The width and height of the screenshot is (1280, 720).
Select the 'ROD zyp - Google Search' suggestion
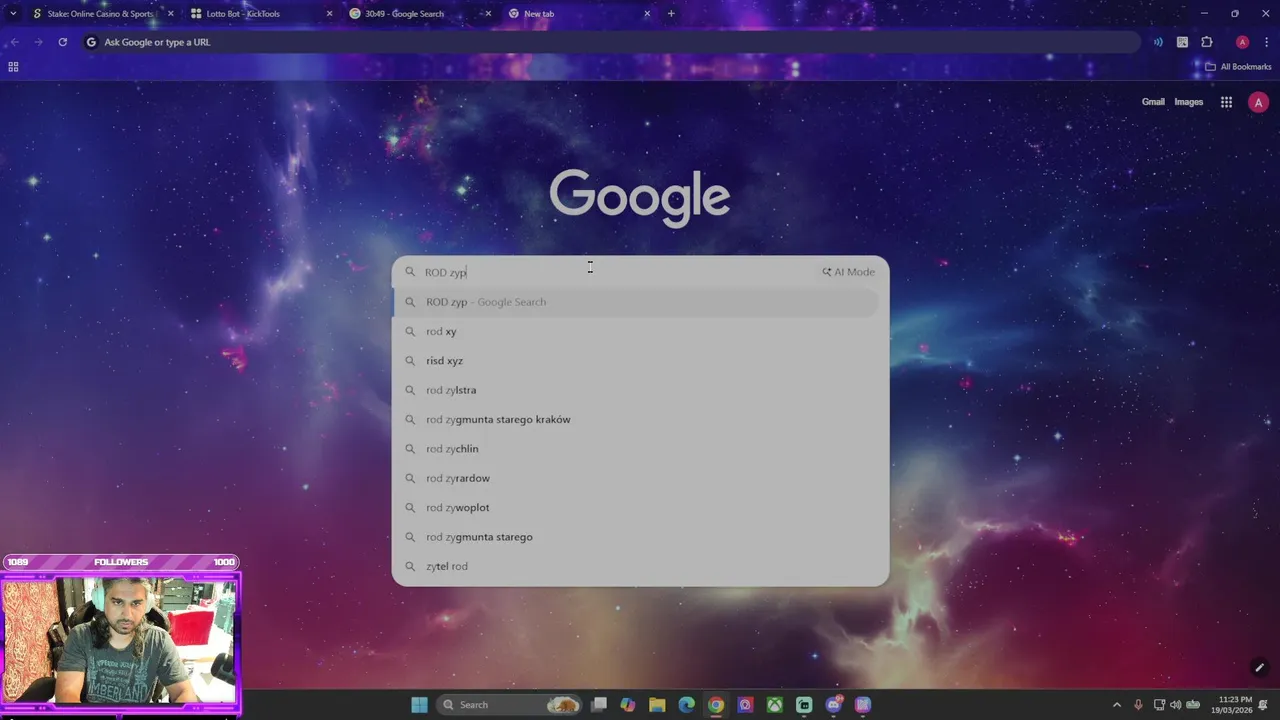point(637,302)
